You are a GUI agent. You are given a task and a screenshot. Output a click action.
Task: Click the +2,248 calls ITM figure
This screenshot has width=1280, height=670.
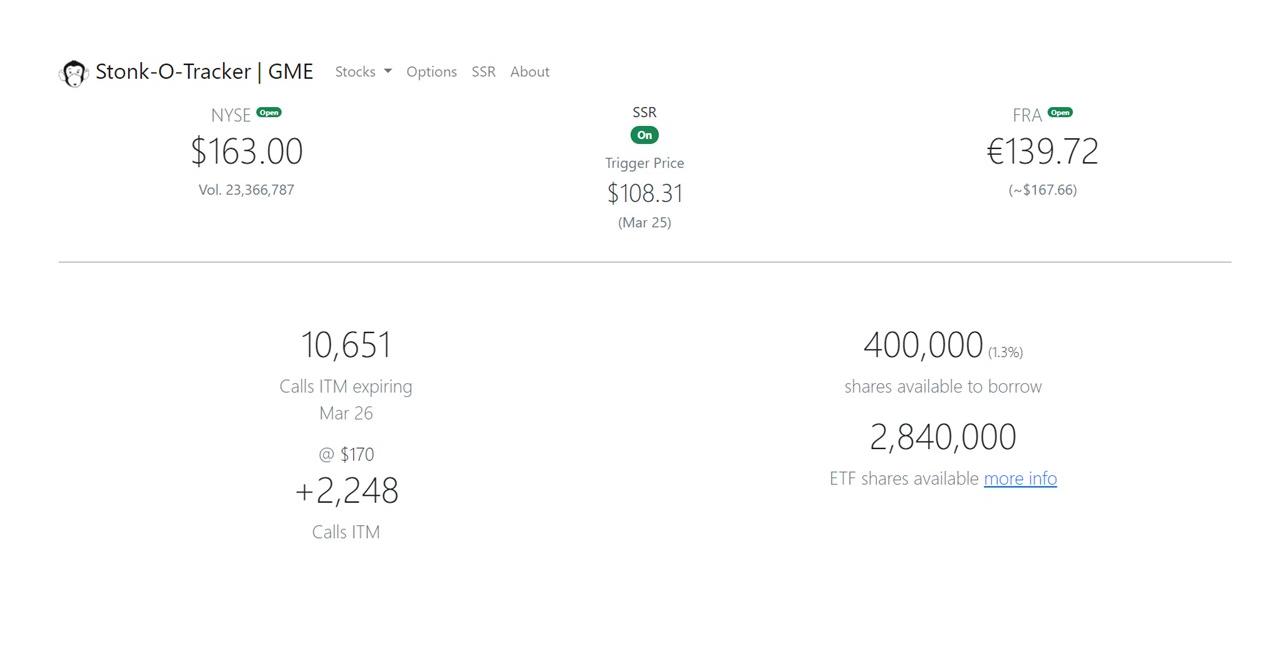click(346, 491)
